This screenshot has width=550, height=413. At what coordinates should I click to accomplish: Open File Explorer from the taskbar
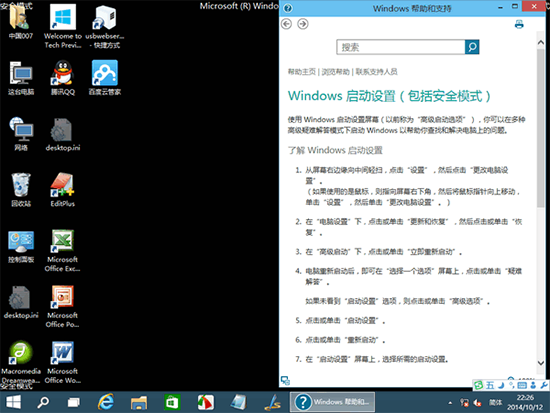pos(139,402)
